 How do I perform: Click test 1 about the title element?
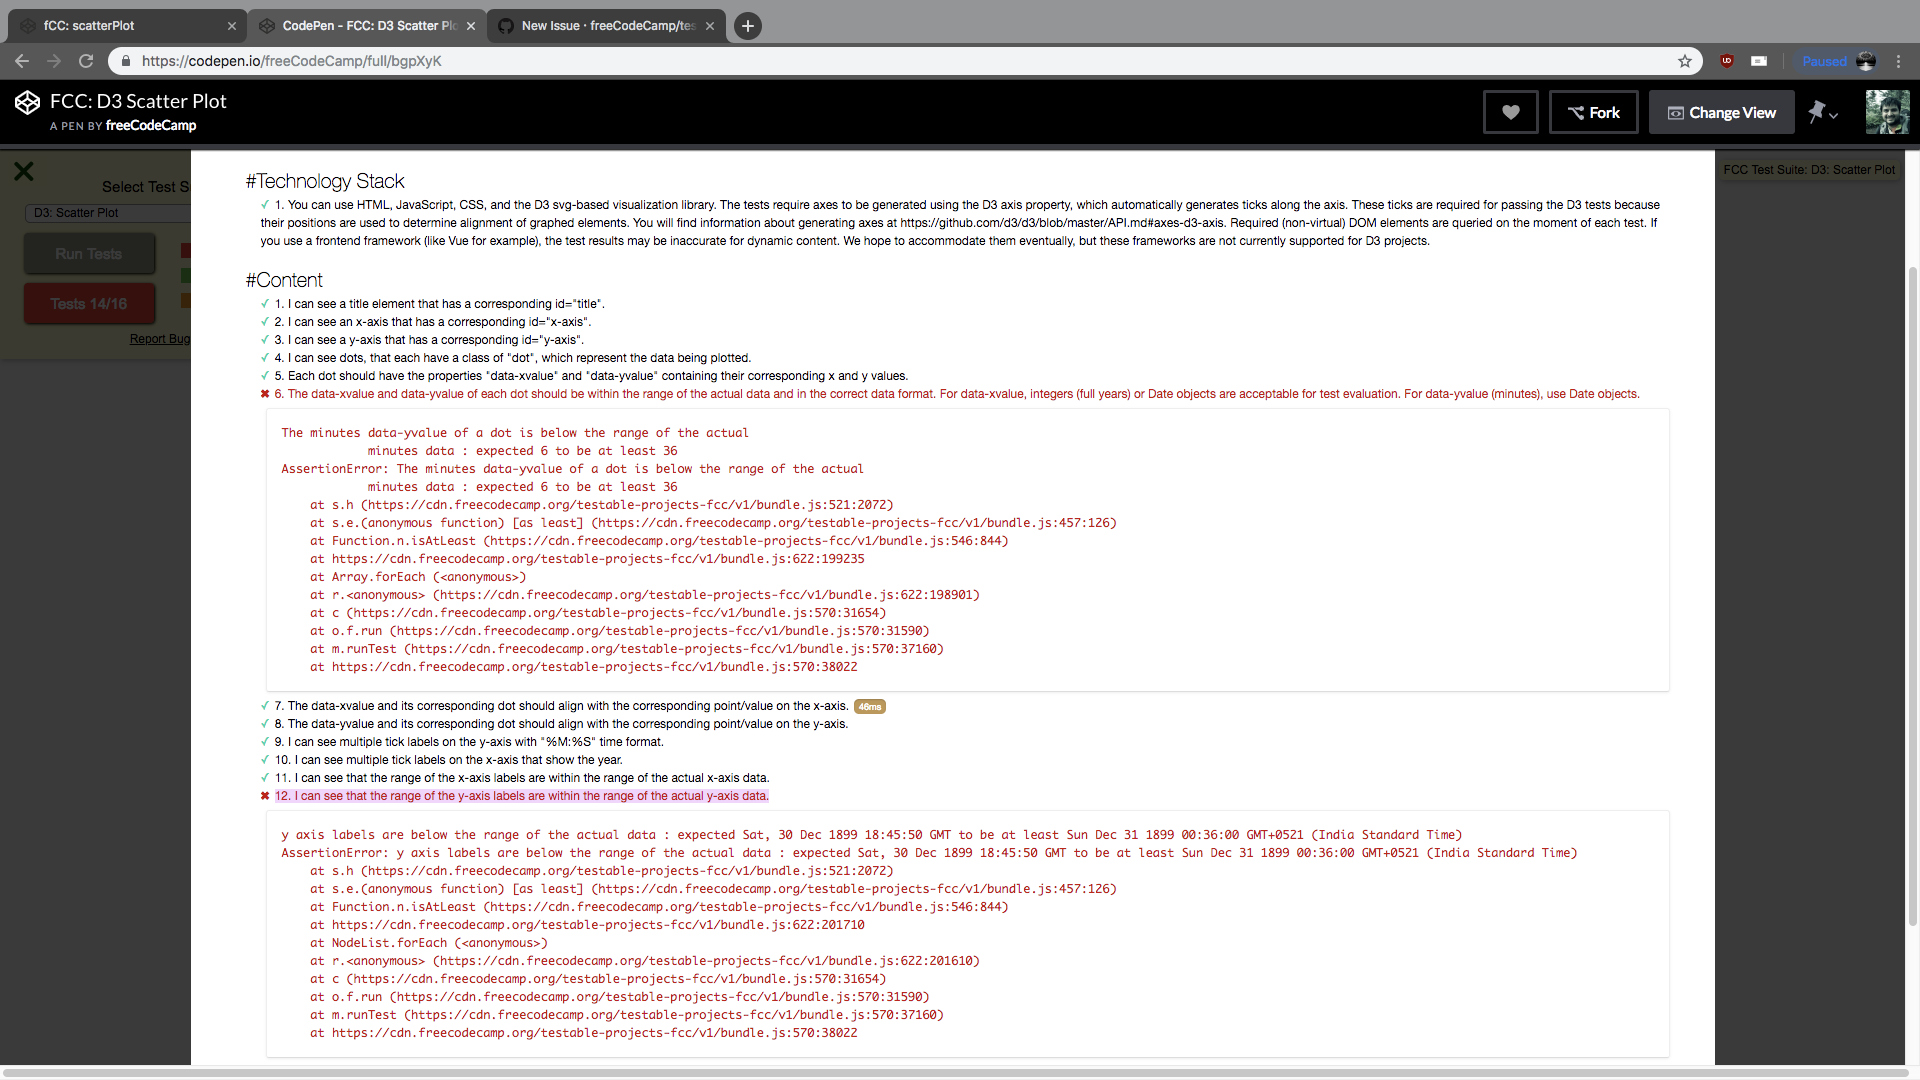[x=440, y=304]
